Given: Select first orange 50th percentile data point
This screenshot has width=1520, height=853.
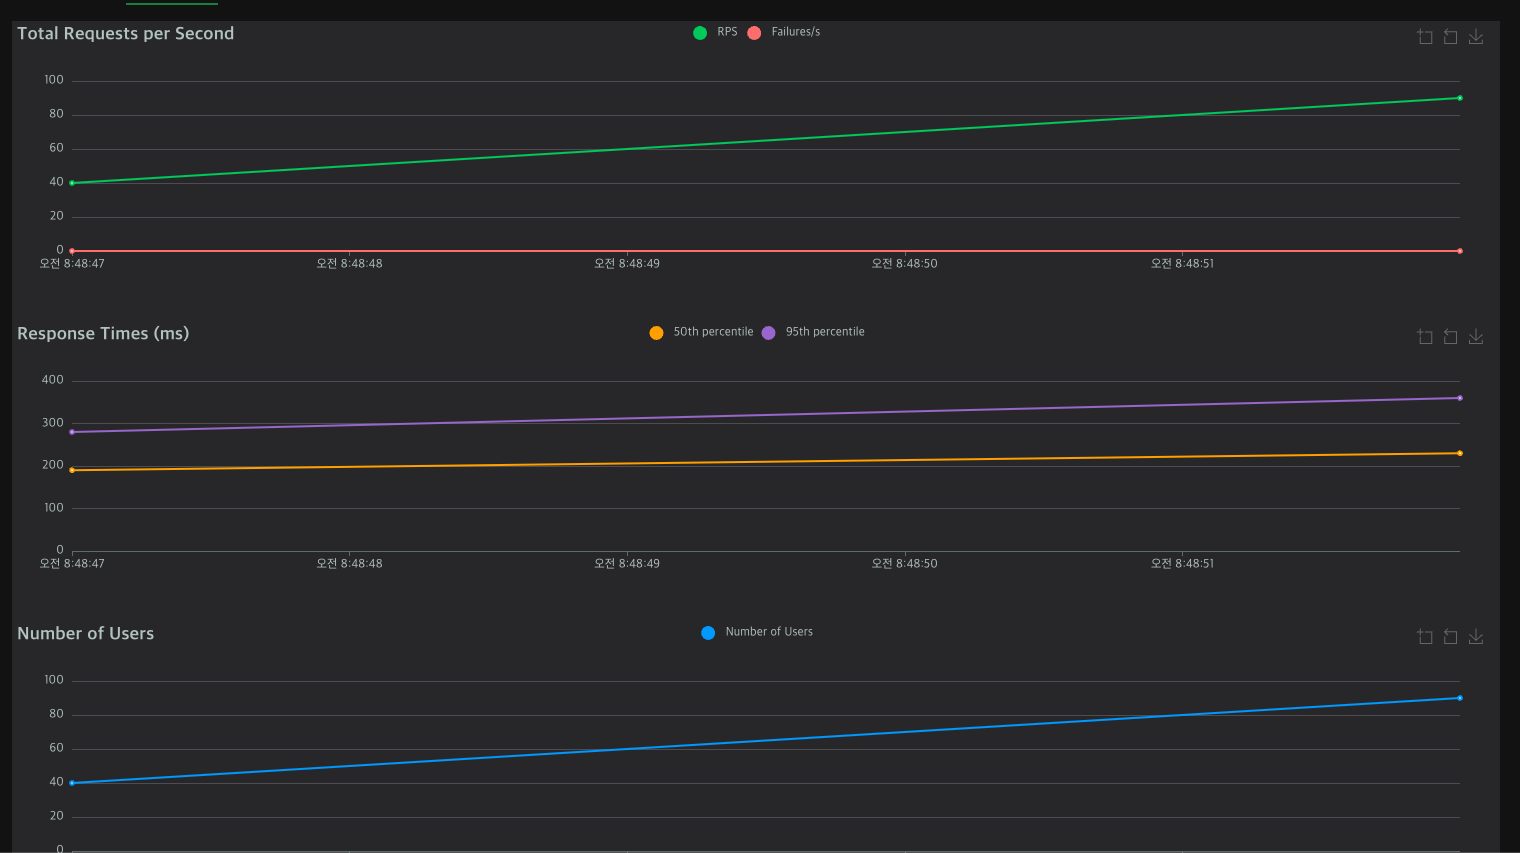Looking at the screenshot, I should pyautogui.click(x=72, y=470).
